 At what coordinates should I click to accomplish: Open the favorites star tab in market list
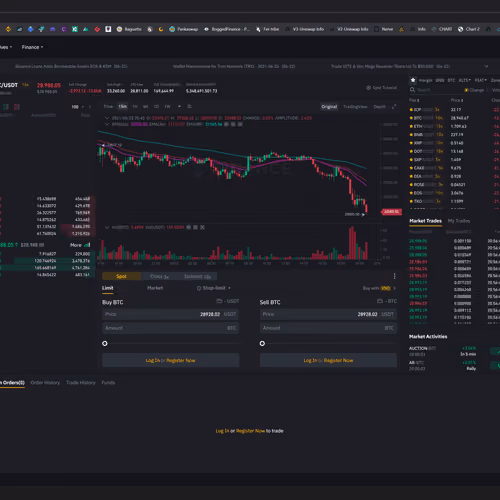pos(413,80)
